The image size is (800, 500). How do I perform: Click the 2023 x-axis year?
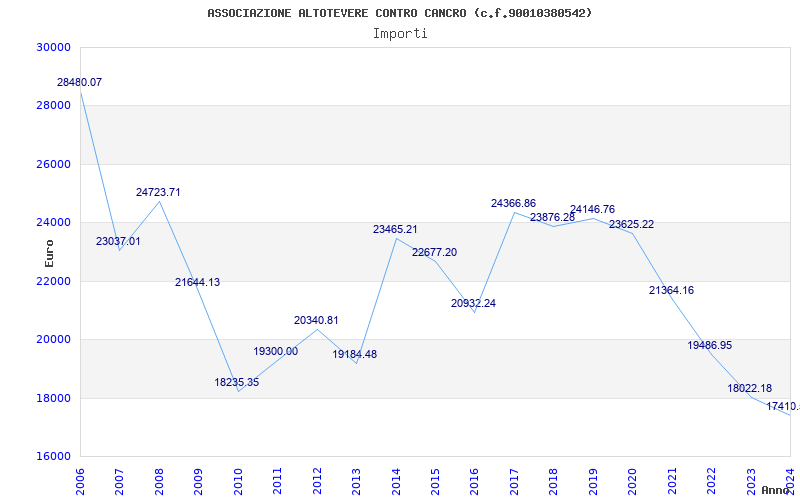(751, 481)
